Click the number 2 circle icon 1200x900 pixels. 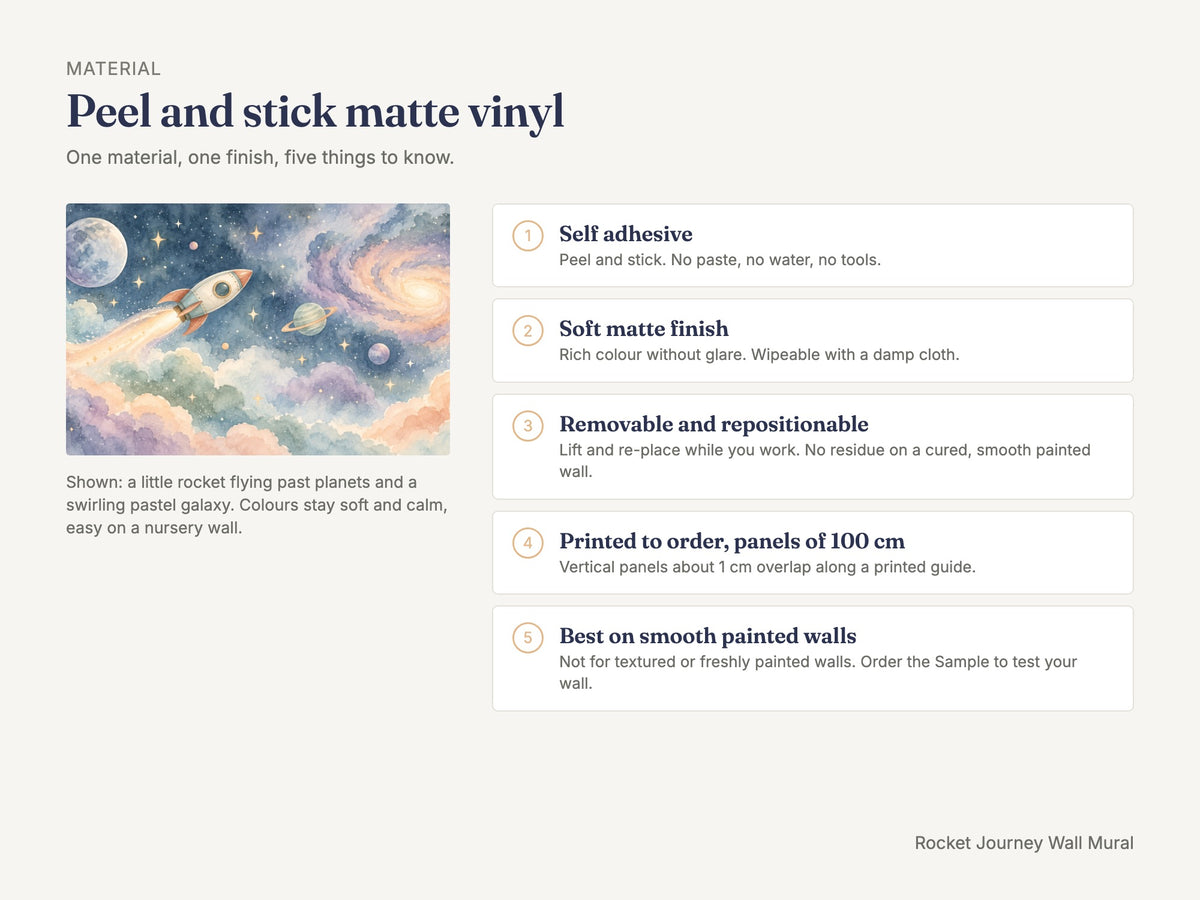(x=528, y=331)
